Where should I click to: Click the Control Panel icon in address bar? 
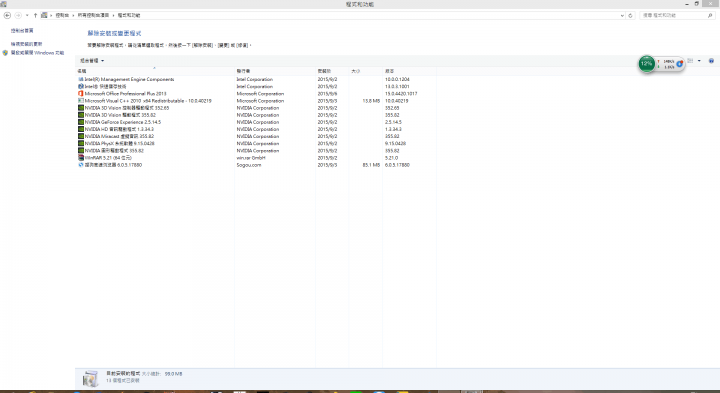pyautogui.click(x=44, y=15)
